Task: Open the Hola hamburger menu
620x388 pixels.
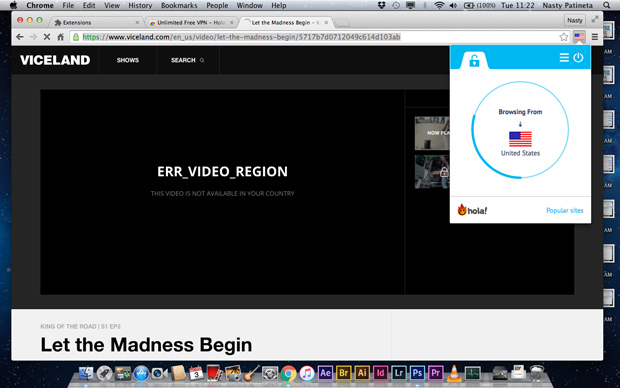Action: [564, 58]
